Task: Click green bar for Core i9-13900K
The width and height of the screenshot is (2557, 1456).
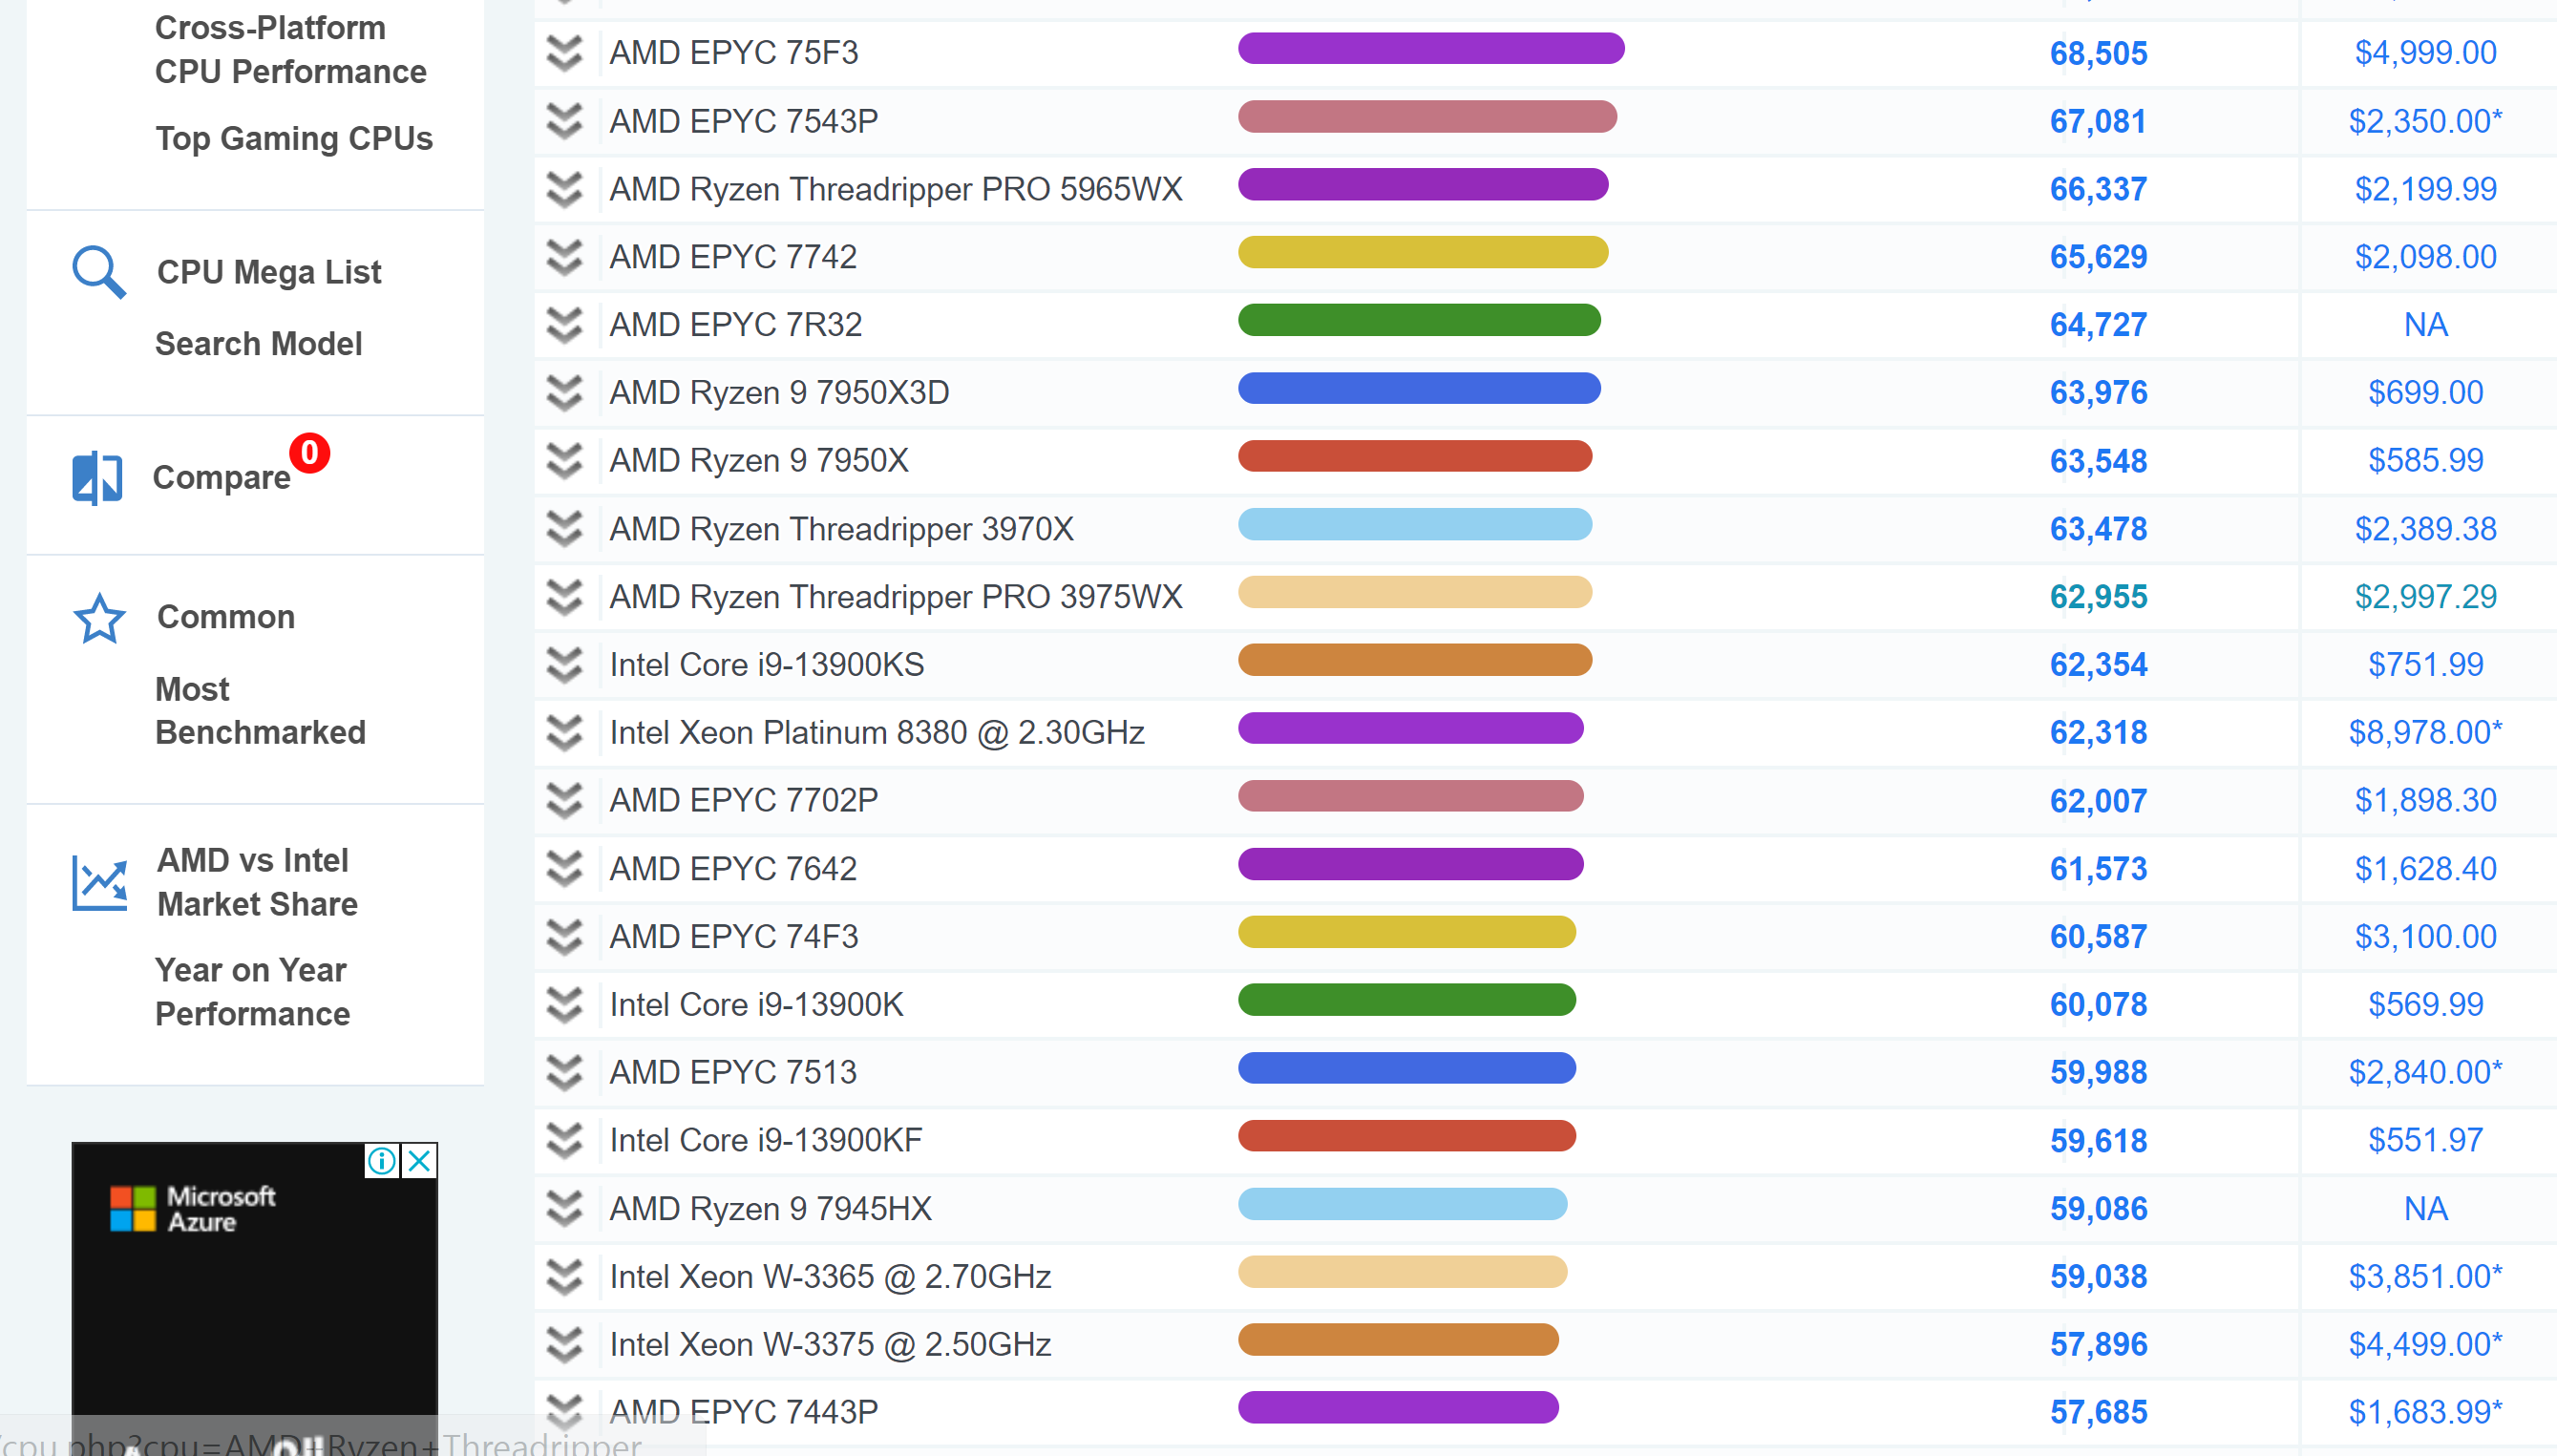Action: click(1407, 1000)
